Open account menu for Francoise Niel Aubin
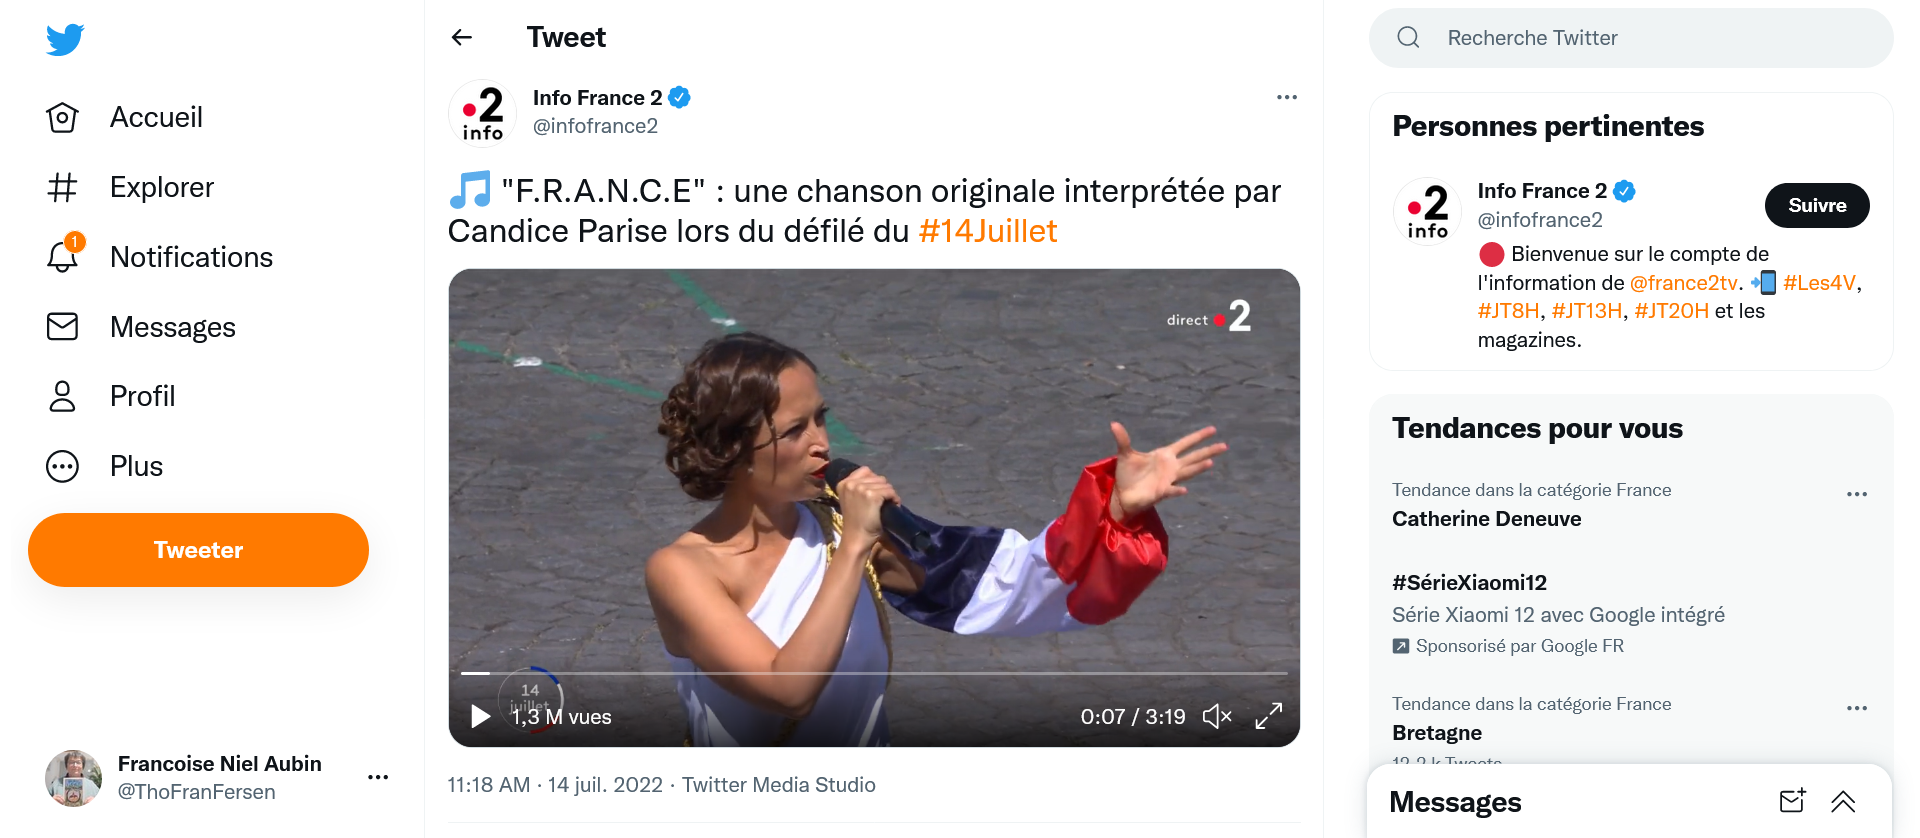Image resolution: width=1920 pixels, height=838 pixels. (x=377, y=777)
